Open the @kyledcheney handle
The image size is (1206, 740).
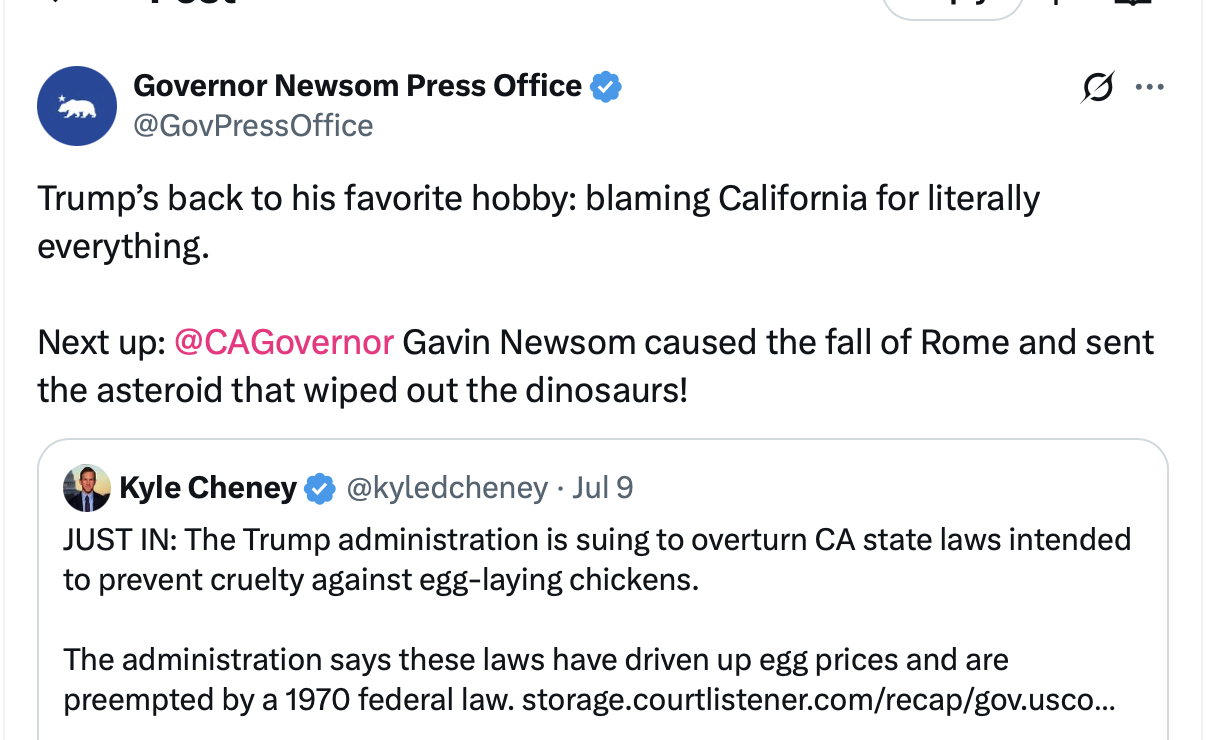(x=447, y=488)
